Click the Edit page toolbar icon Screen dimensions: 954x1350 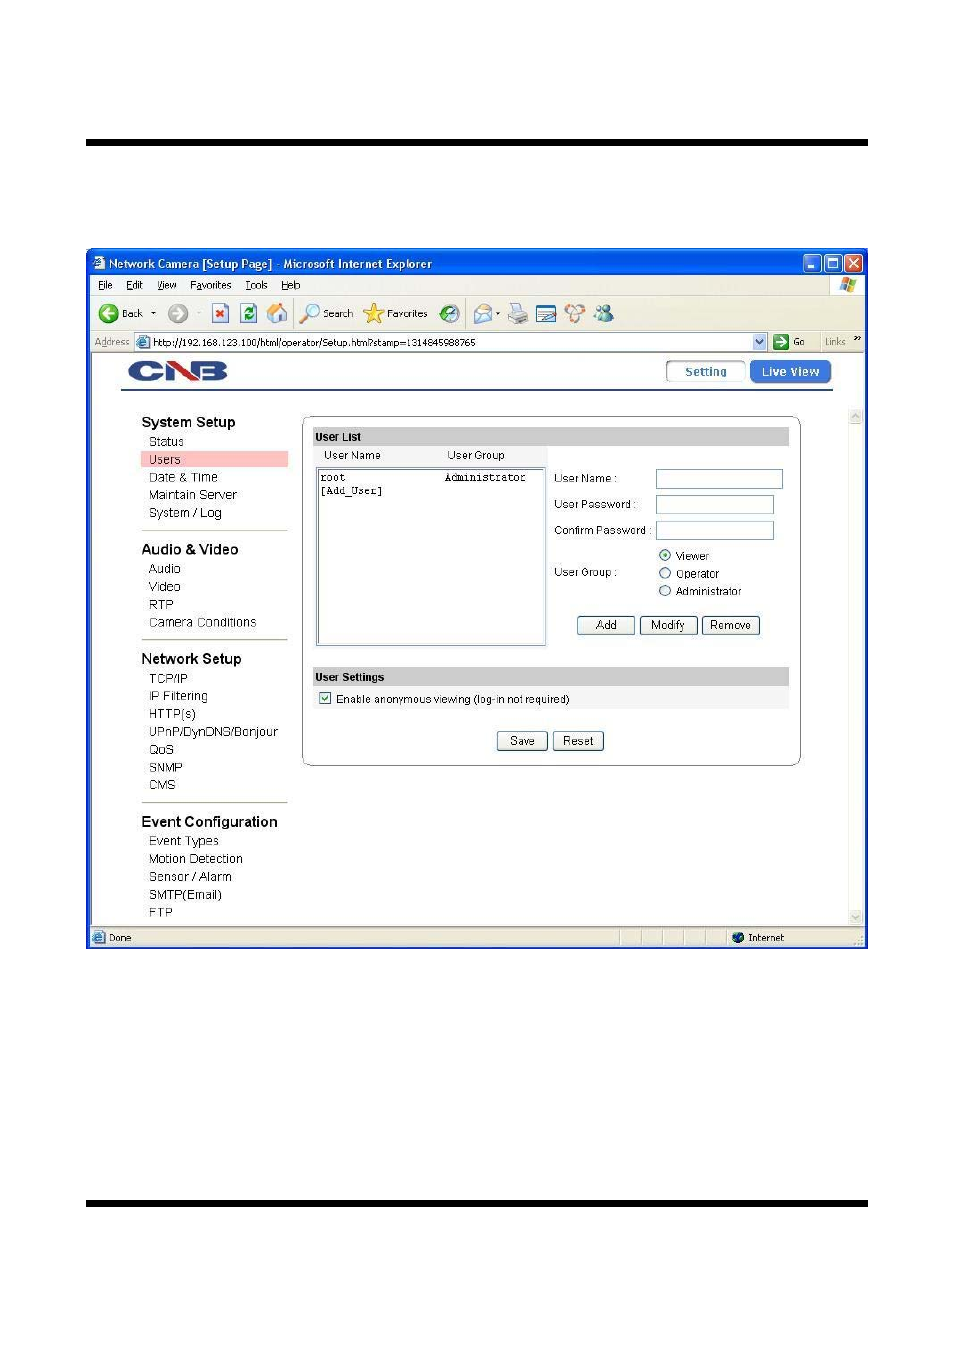(x=546, y=314)
